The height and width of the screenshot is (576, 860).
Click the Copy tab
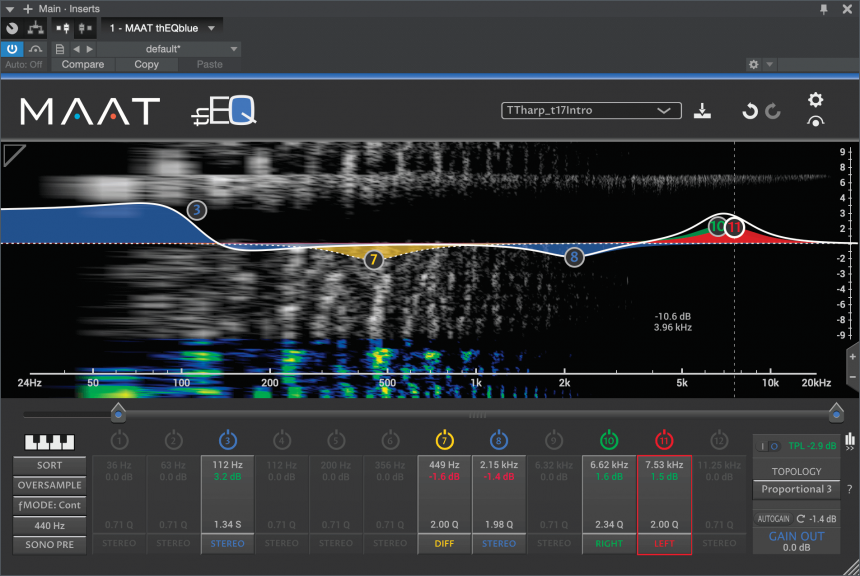146,64
